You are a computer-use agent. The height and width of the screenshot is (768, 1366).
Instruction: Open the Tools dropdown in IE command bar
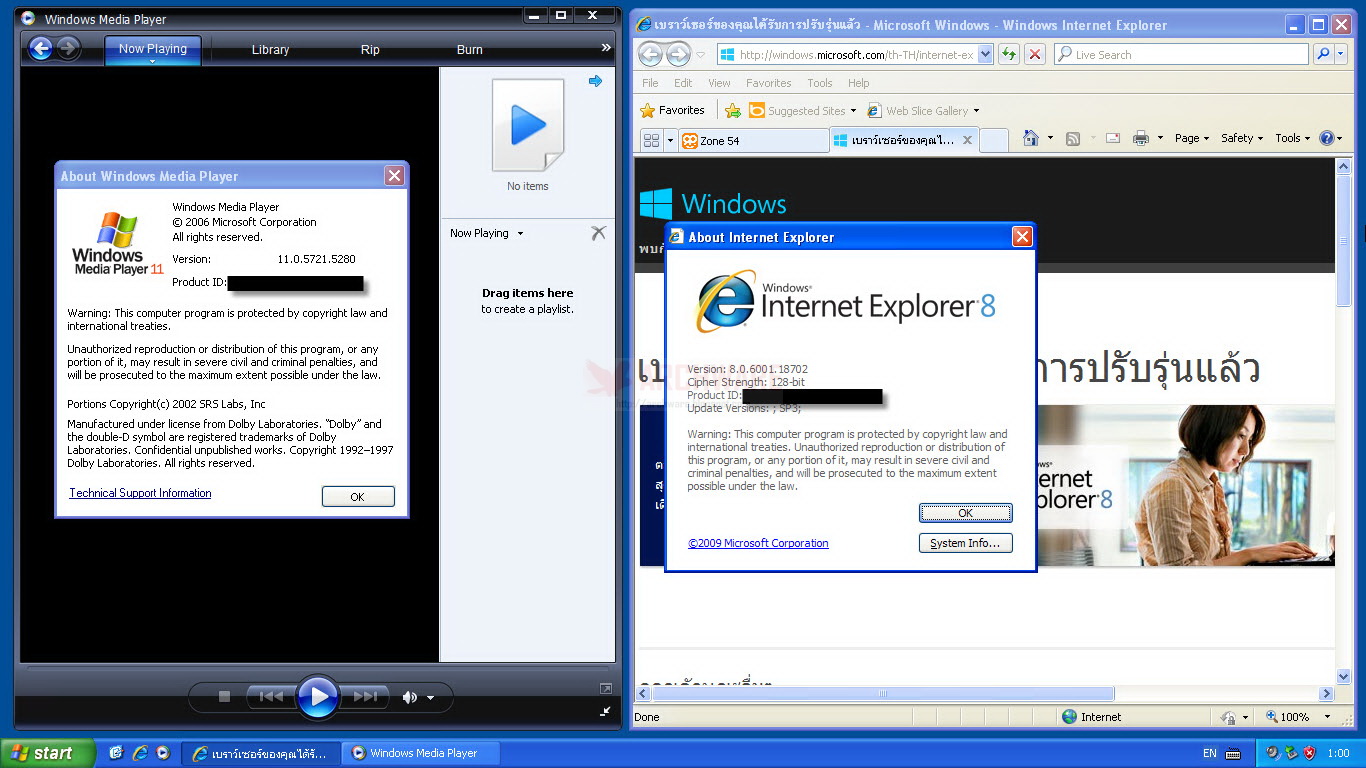1294,139
